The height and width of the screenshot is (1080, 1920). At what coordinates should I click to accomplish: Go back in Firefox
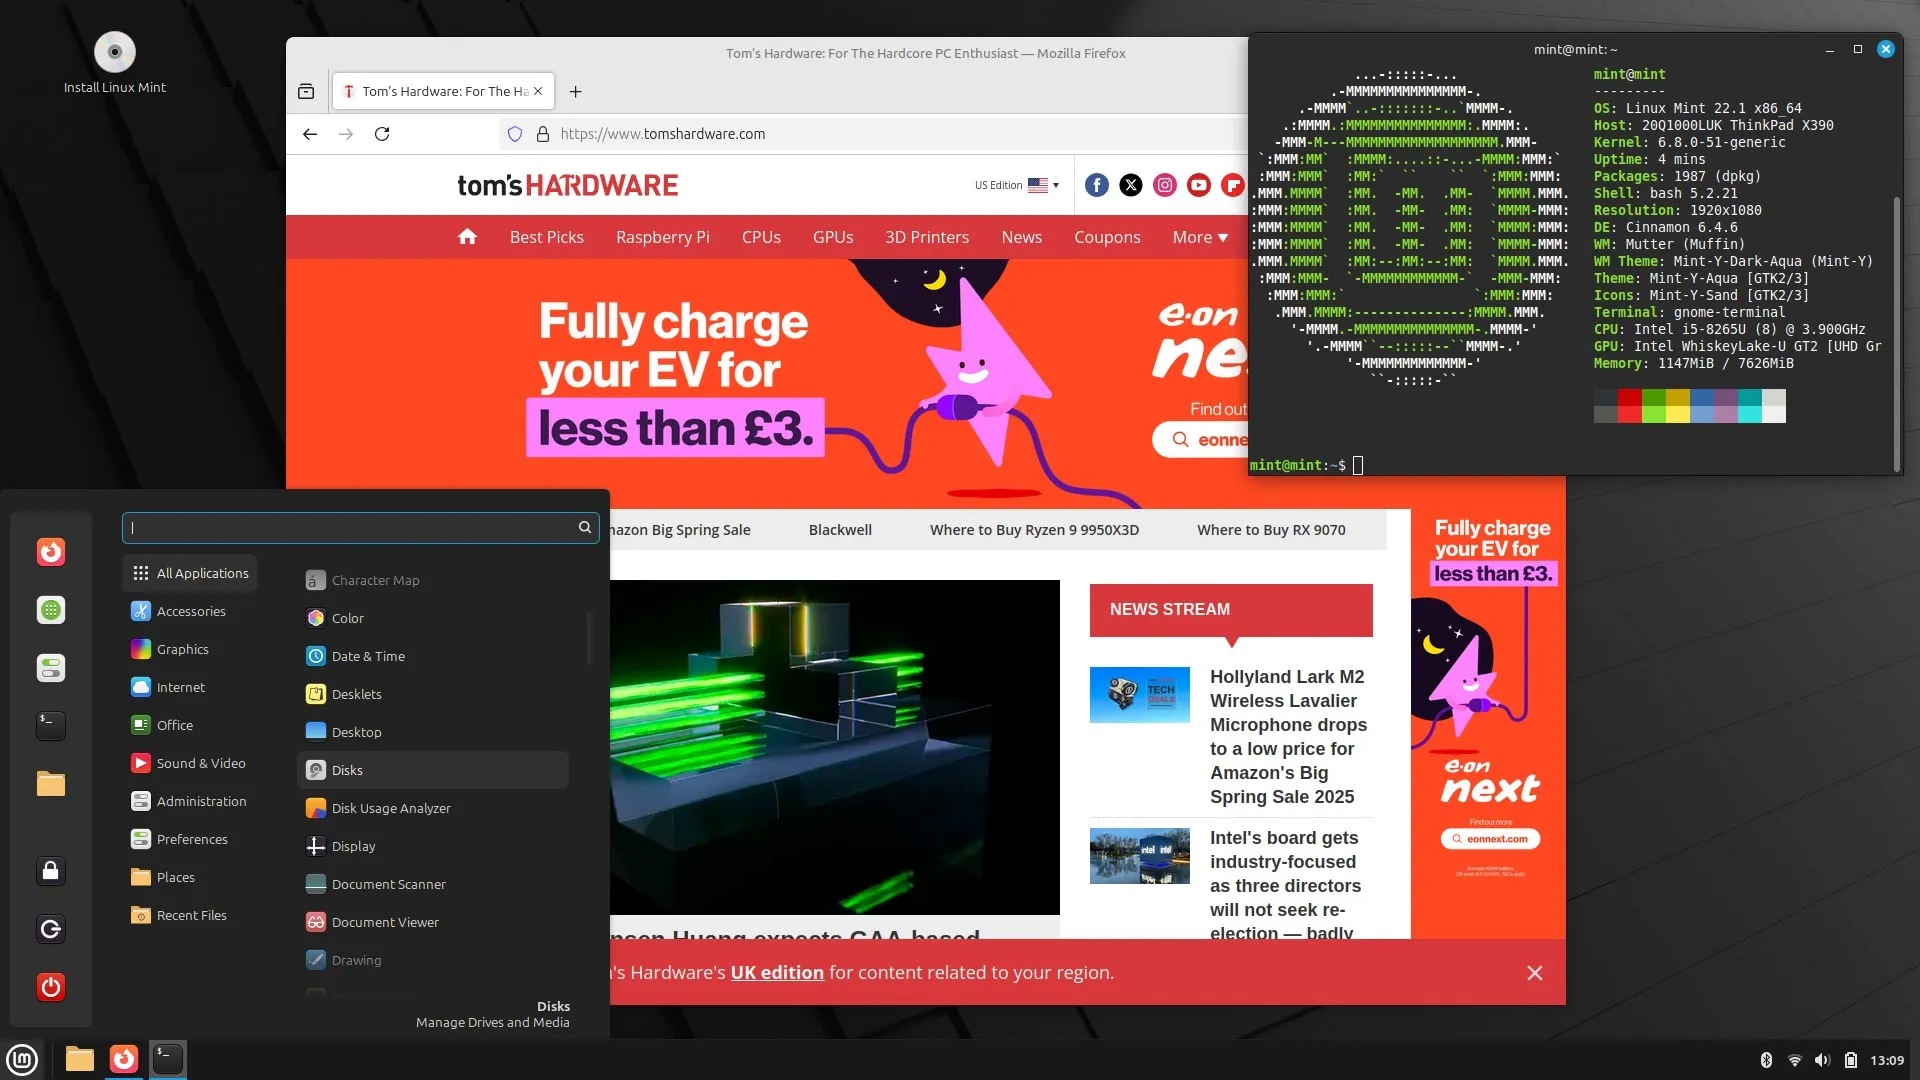pyautogui.click(x=310, y=134)
